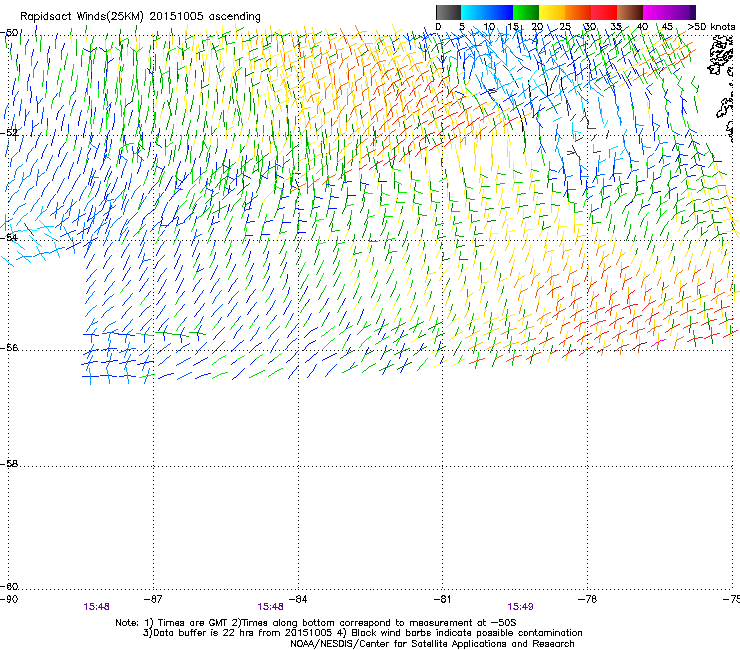Select the '-52' latitude axis label
This screenshot has width=740, height=650.
coord(9,133)
